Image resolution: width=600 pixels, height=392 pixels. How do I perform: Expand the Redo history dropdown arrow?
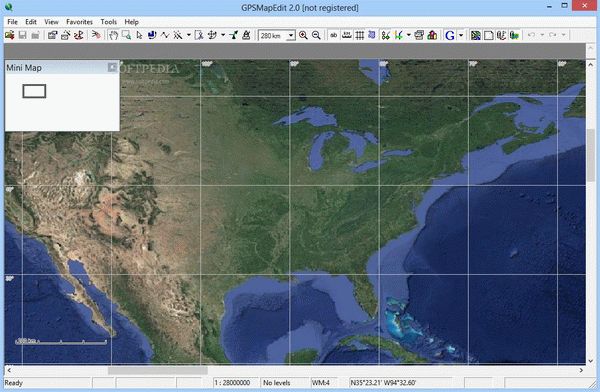pyautogui.click(x=563, y=35)
